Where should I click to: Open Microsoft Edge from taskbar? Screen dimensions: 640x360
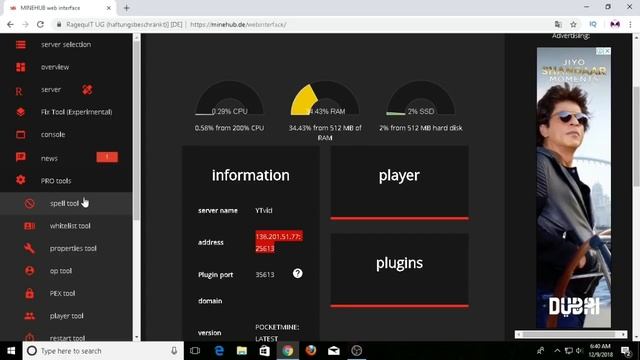click(219, 351)
